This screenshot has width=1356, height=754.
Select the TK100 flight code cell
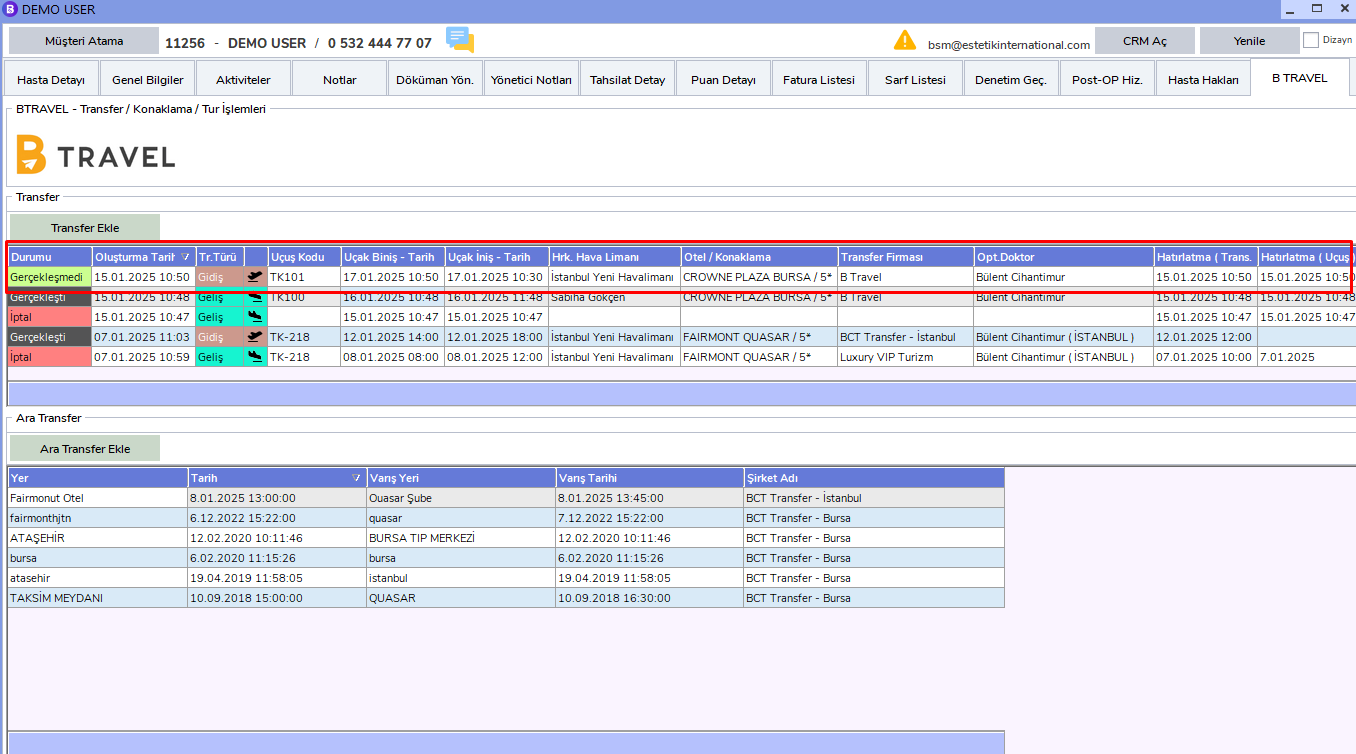304,297
